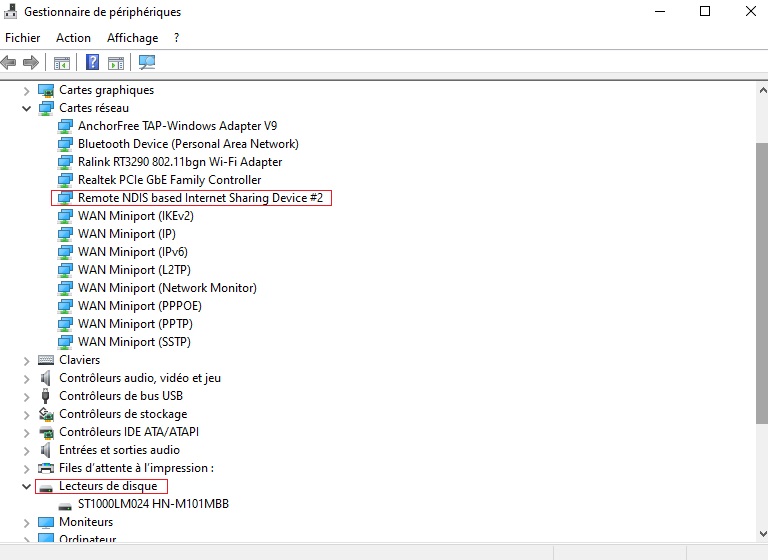The image size is (768, 560).
Task: Click the action pane toolbar icon with green arrow
Action: coord(116,63)
